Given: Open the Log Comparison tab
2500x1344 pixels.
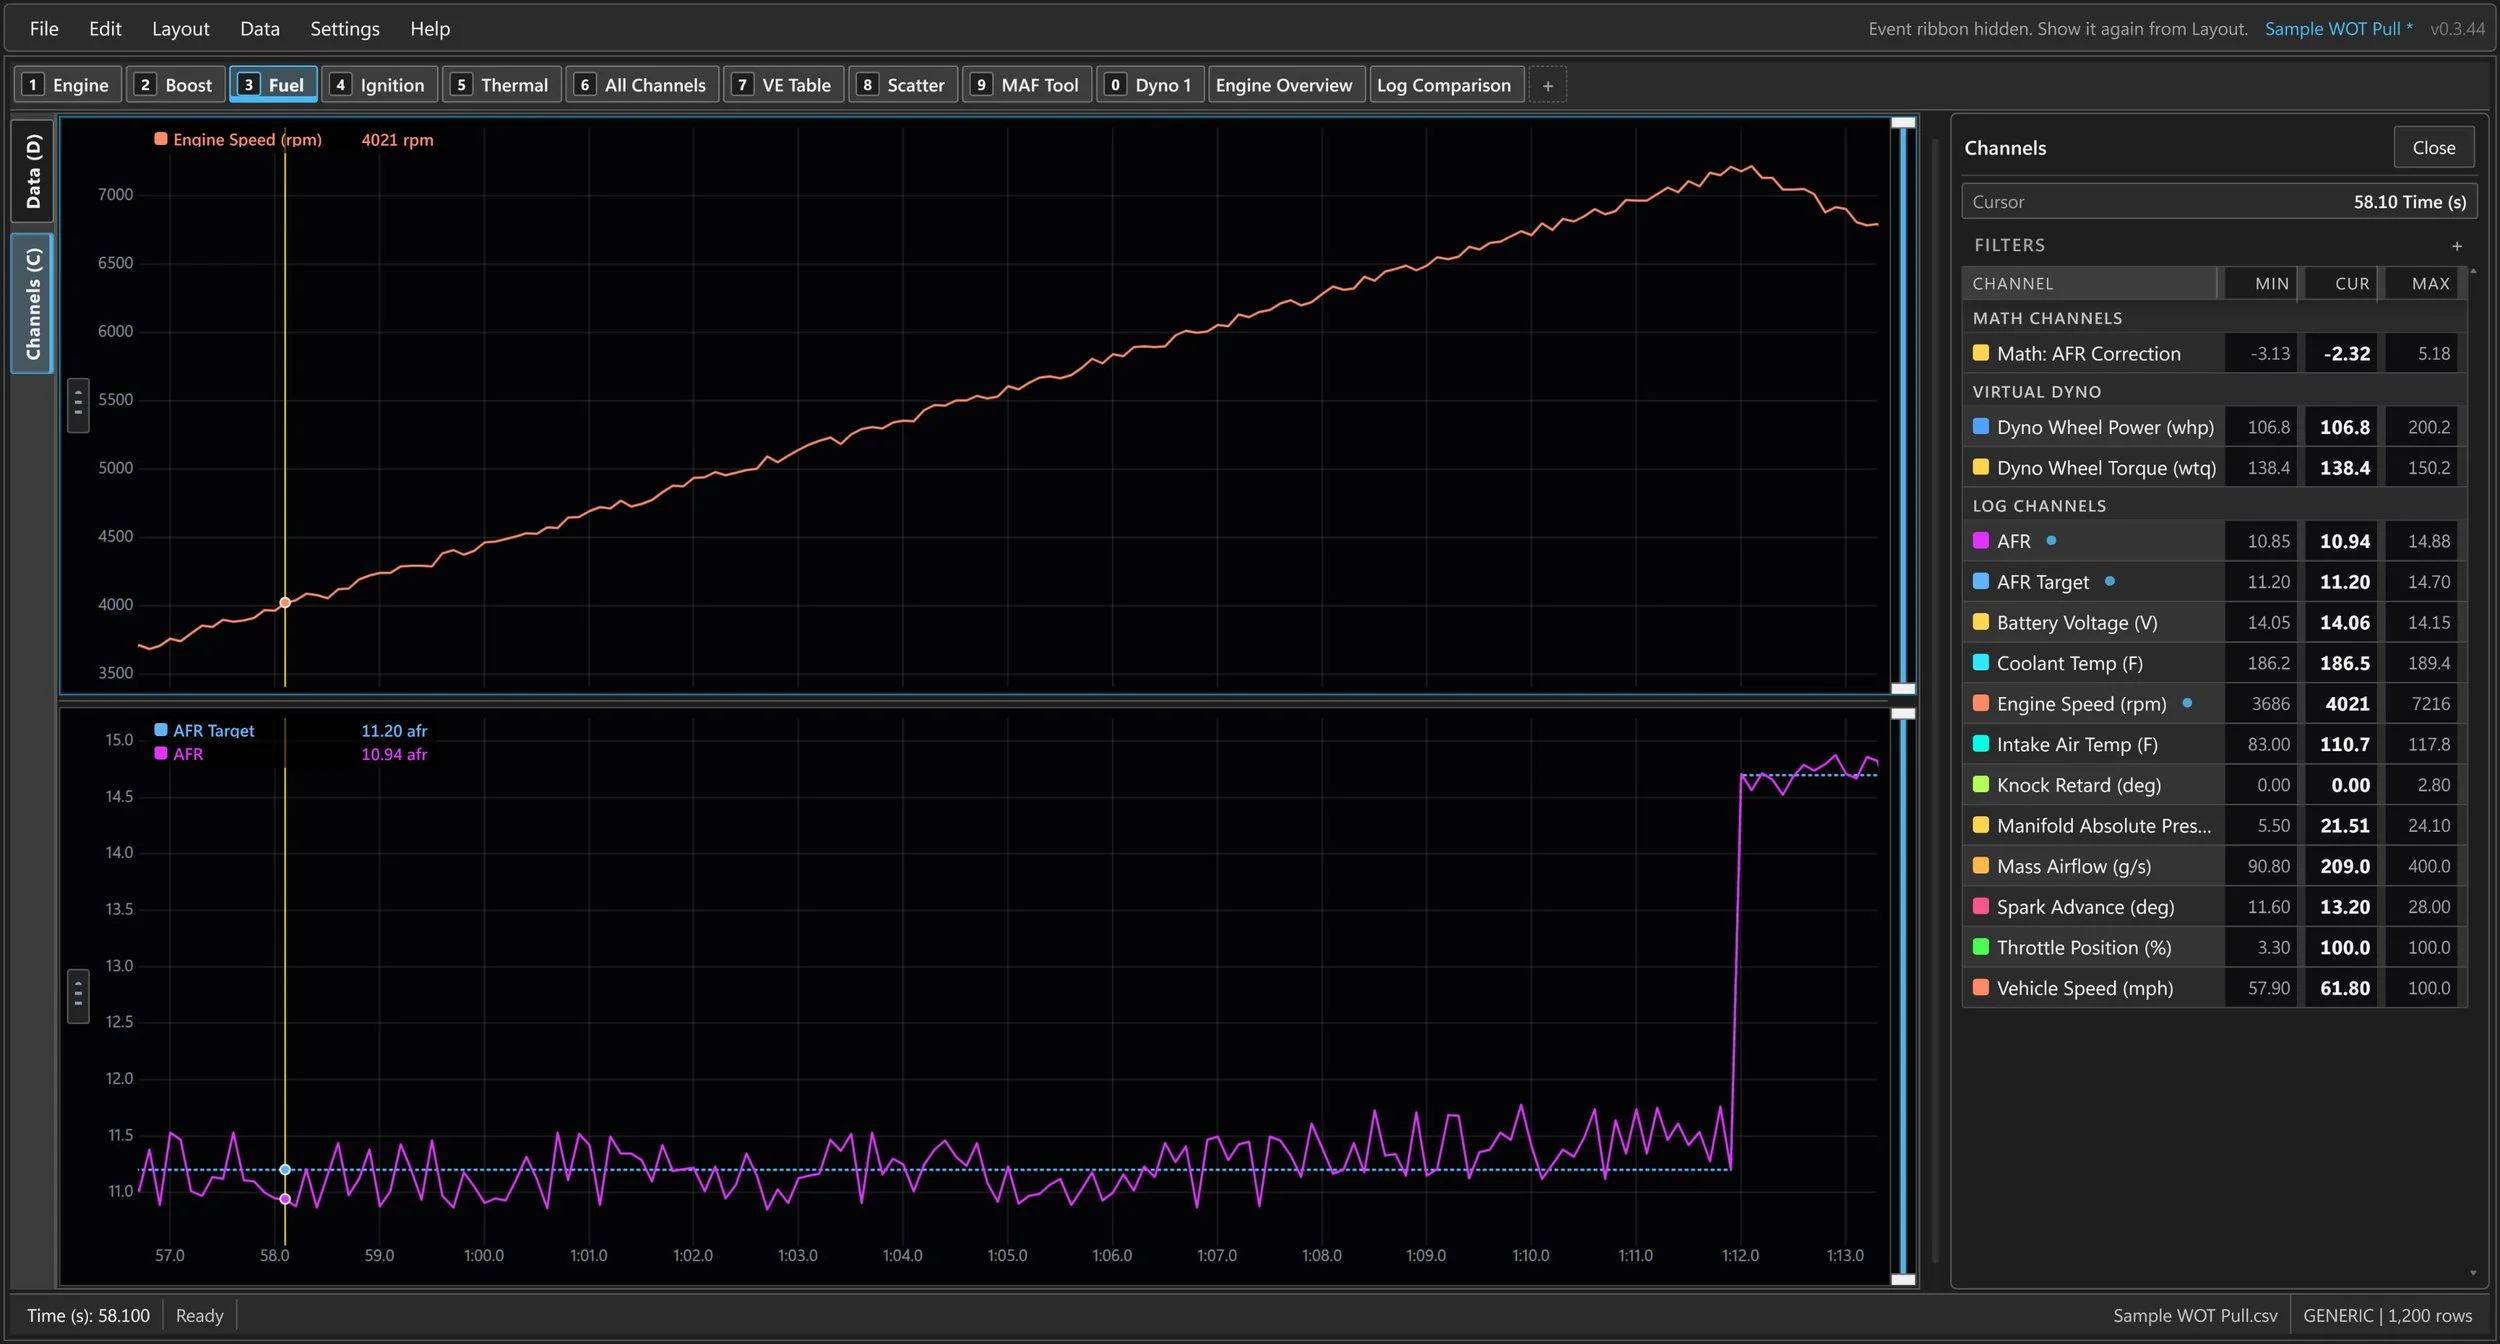Looking at the screenshot, I should (x=1446, y=85).
